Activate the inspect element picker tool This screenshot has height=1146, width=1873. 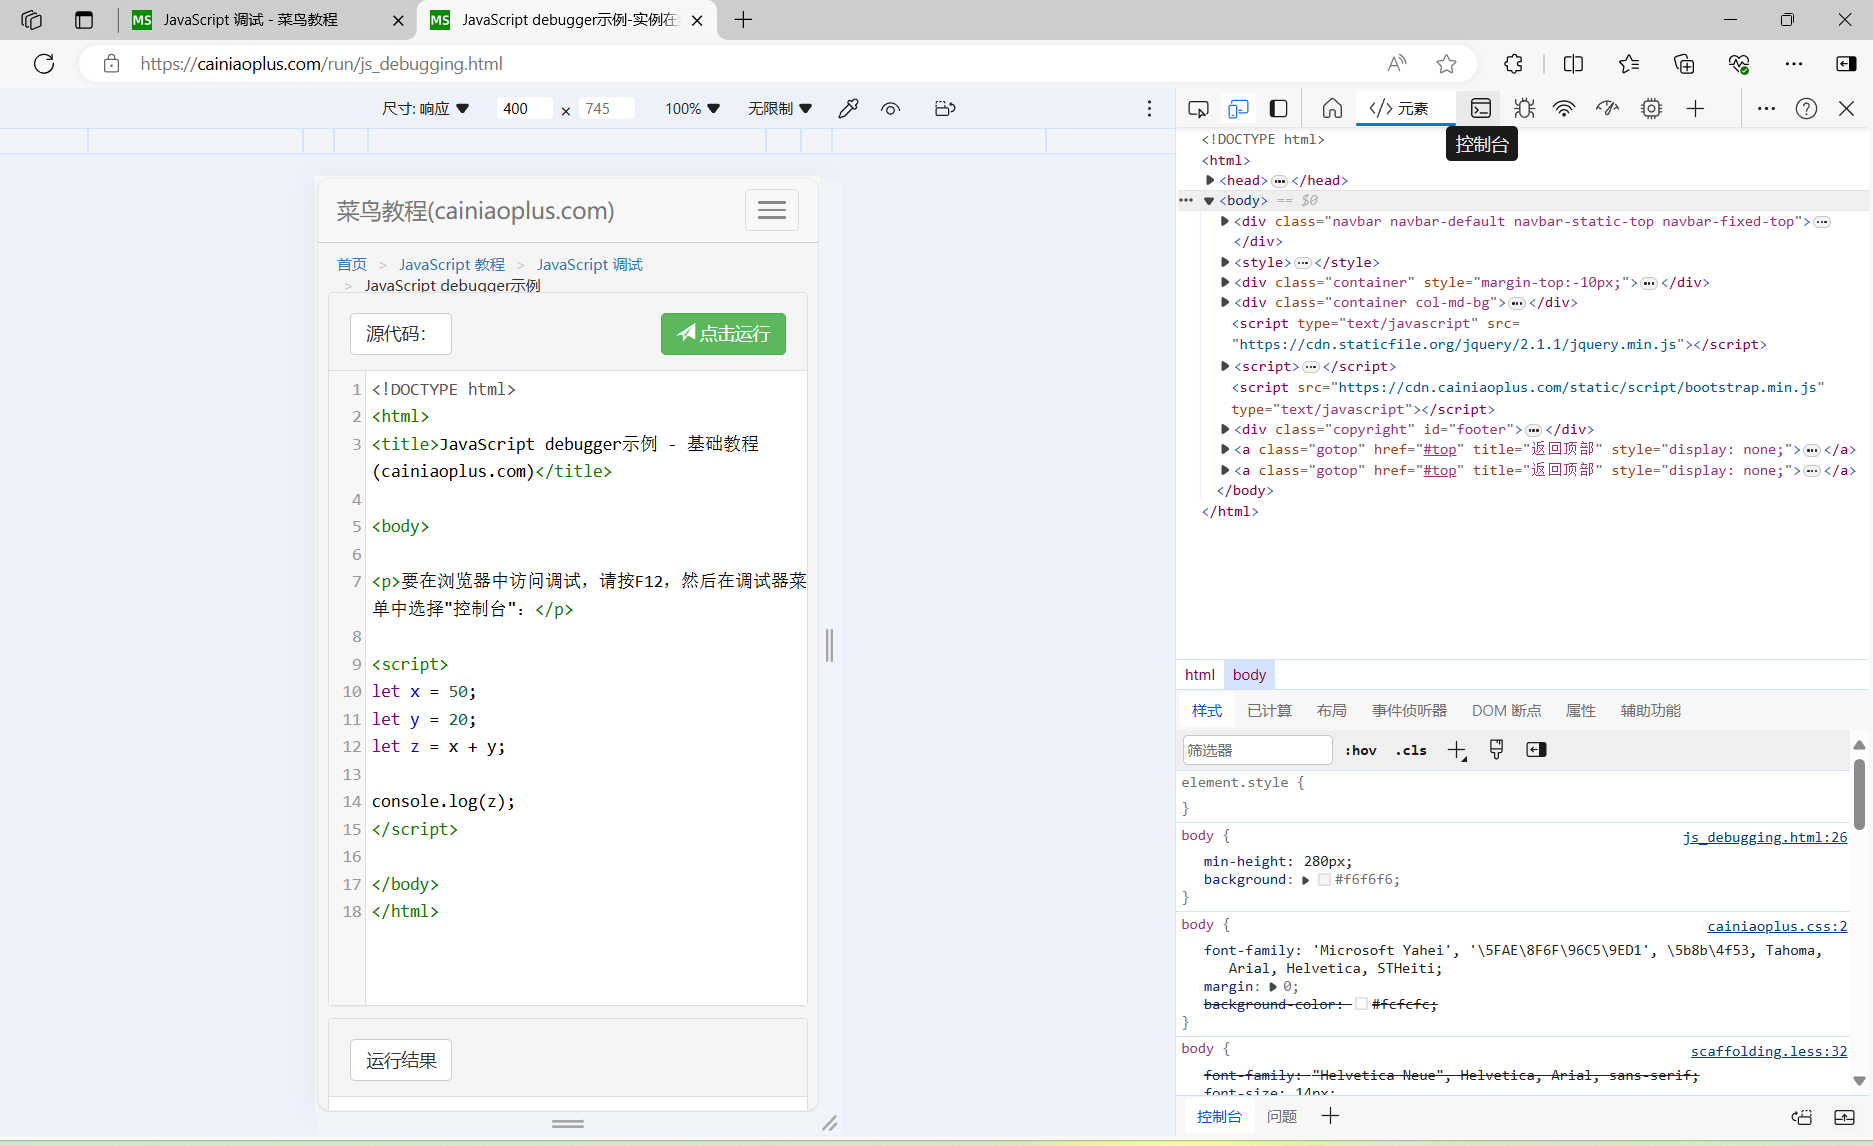click(x=1198, y=108)
